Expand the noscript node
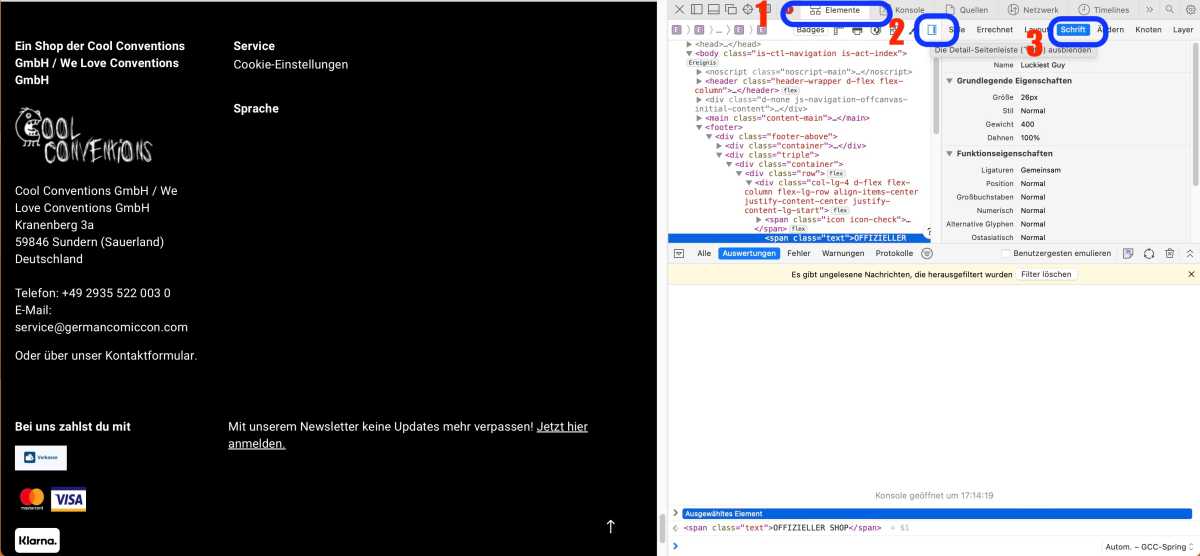 click(x=700, y=72)
